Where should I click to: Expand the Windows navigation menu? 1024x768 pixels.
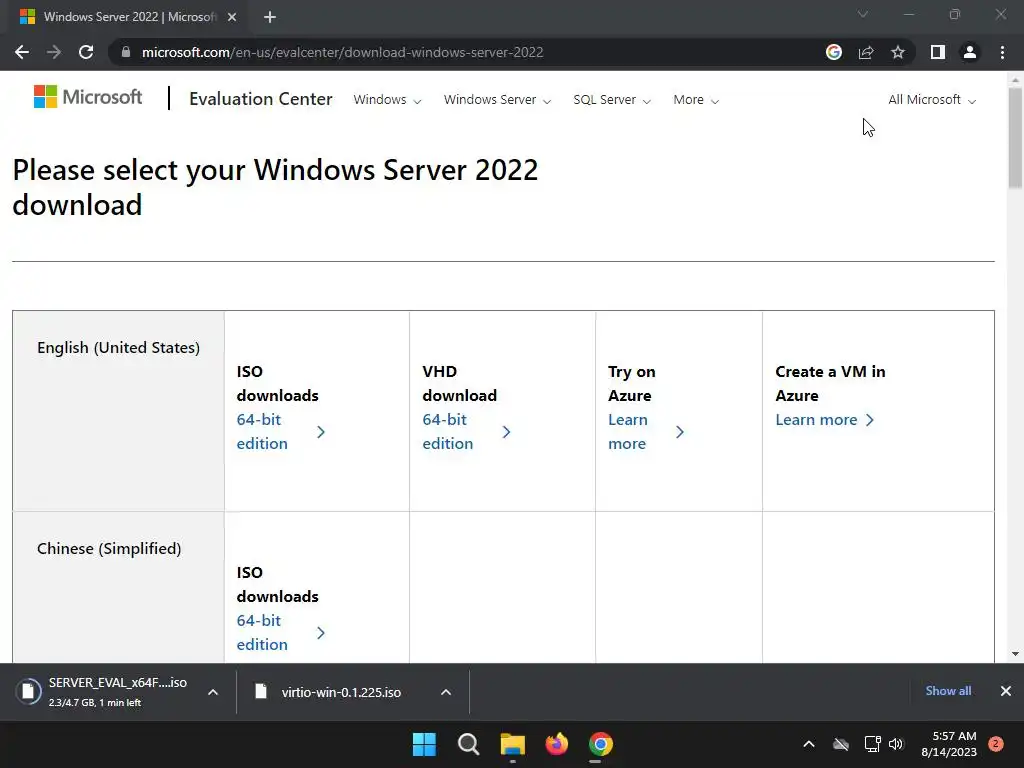387,100
